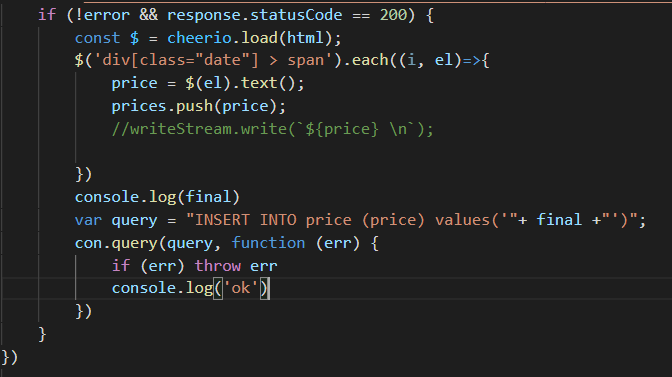Click 'con.query(query,' call

point(148,243)
